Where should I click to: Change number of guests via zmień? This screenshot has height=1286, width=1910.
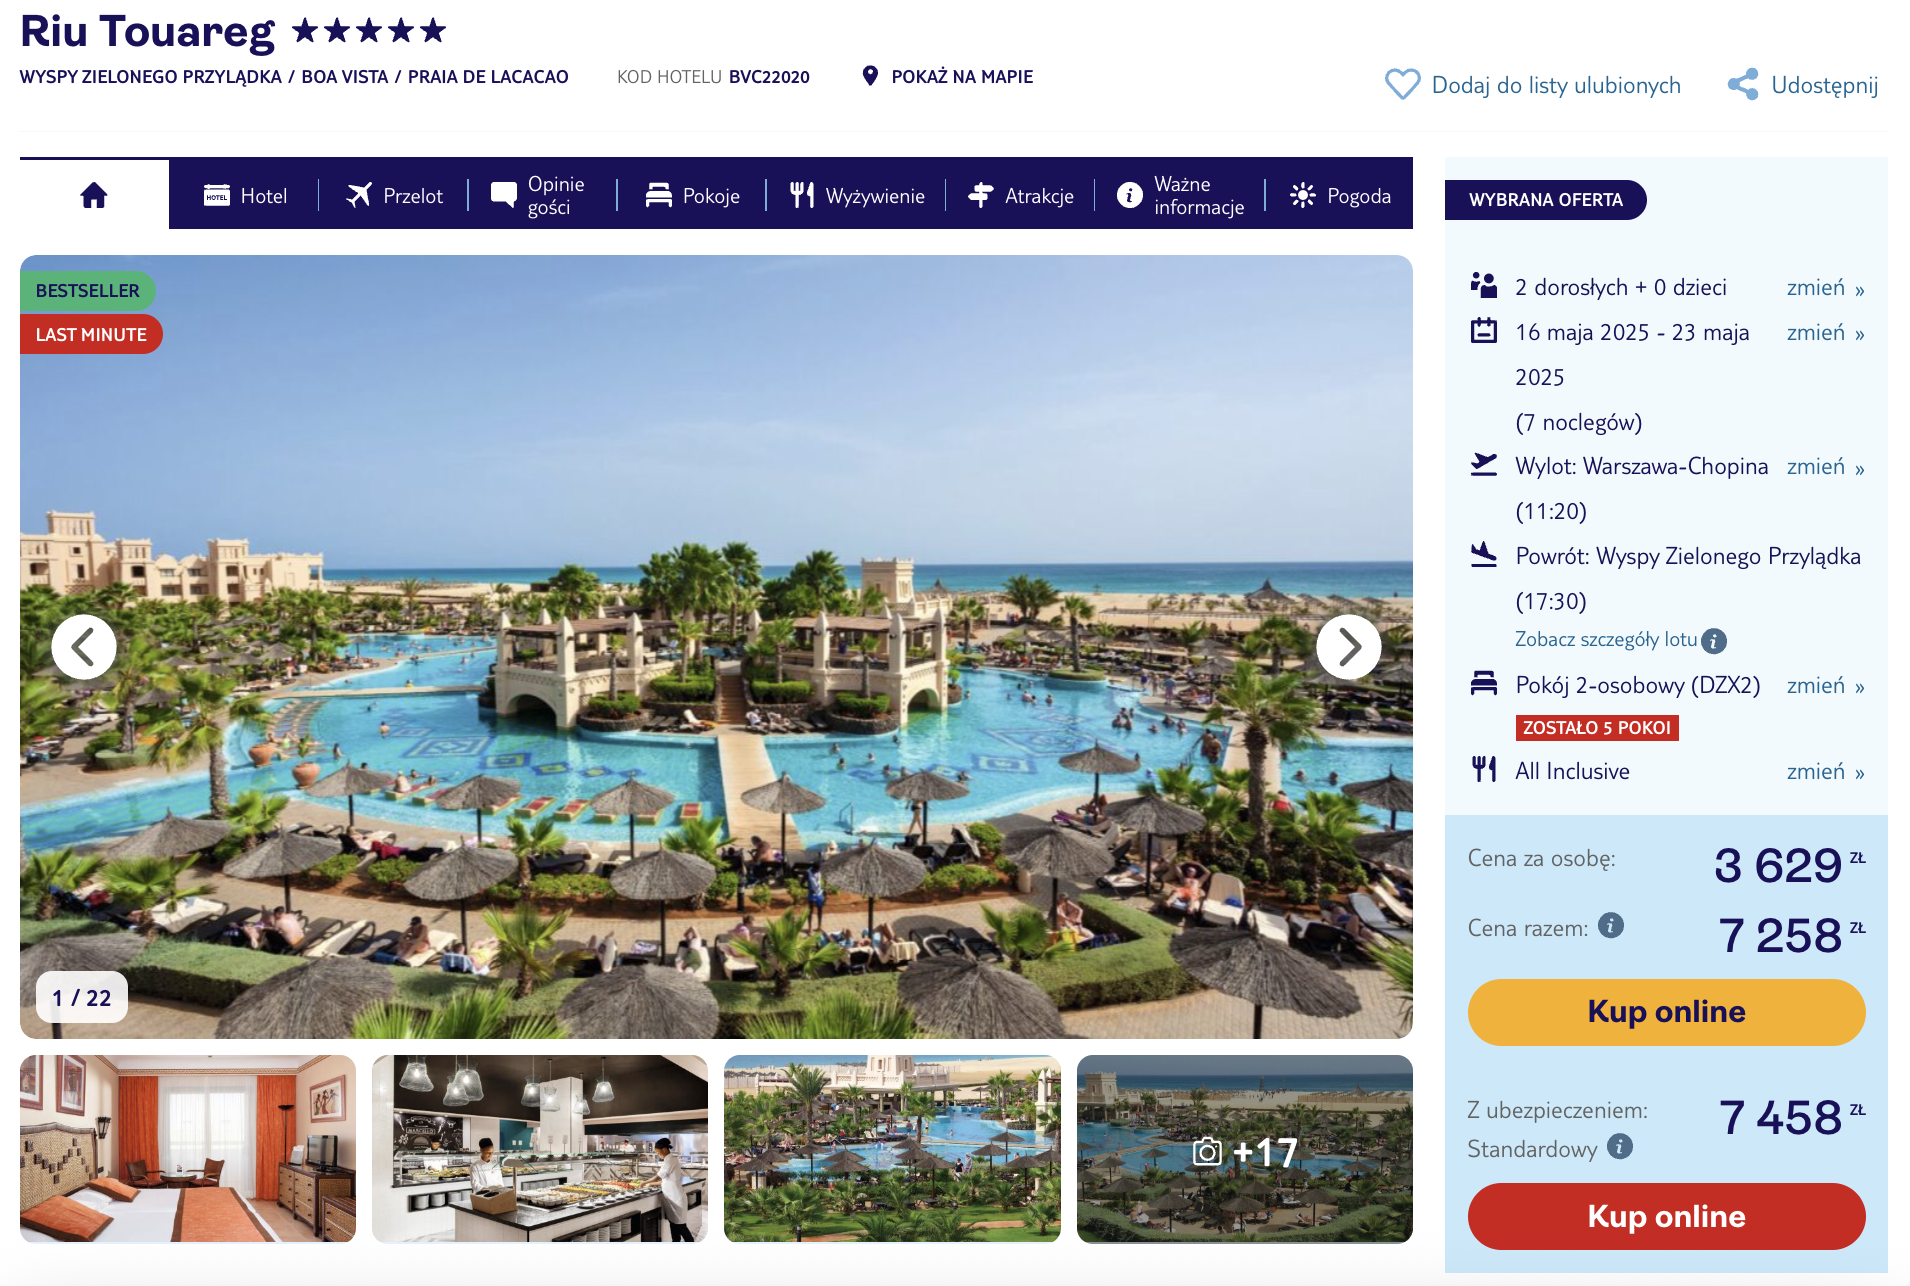click(x=1825, y=288)
